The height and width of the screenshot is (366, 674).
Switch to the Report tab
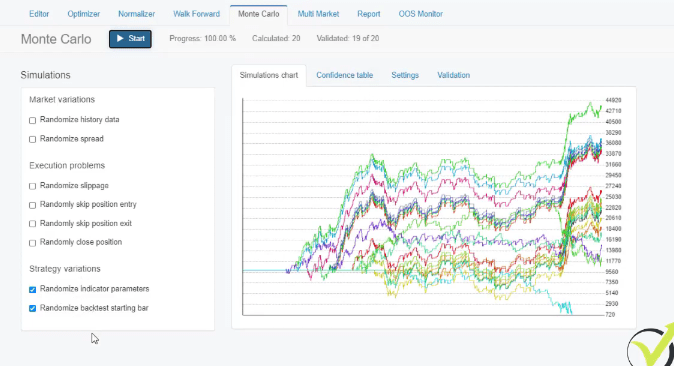click(x=369, y=14)
